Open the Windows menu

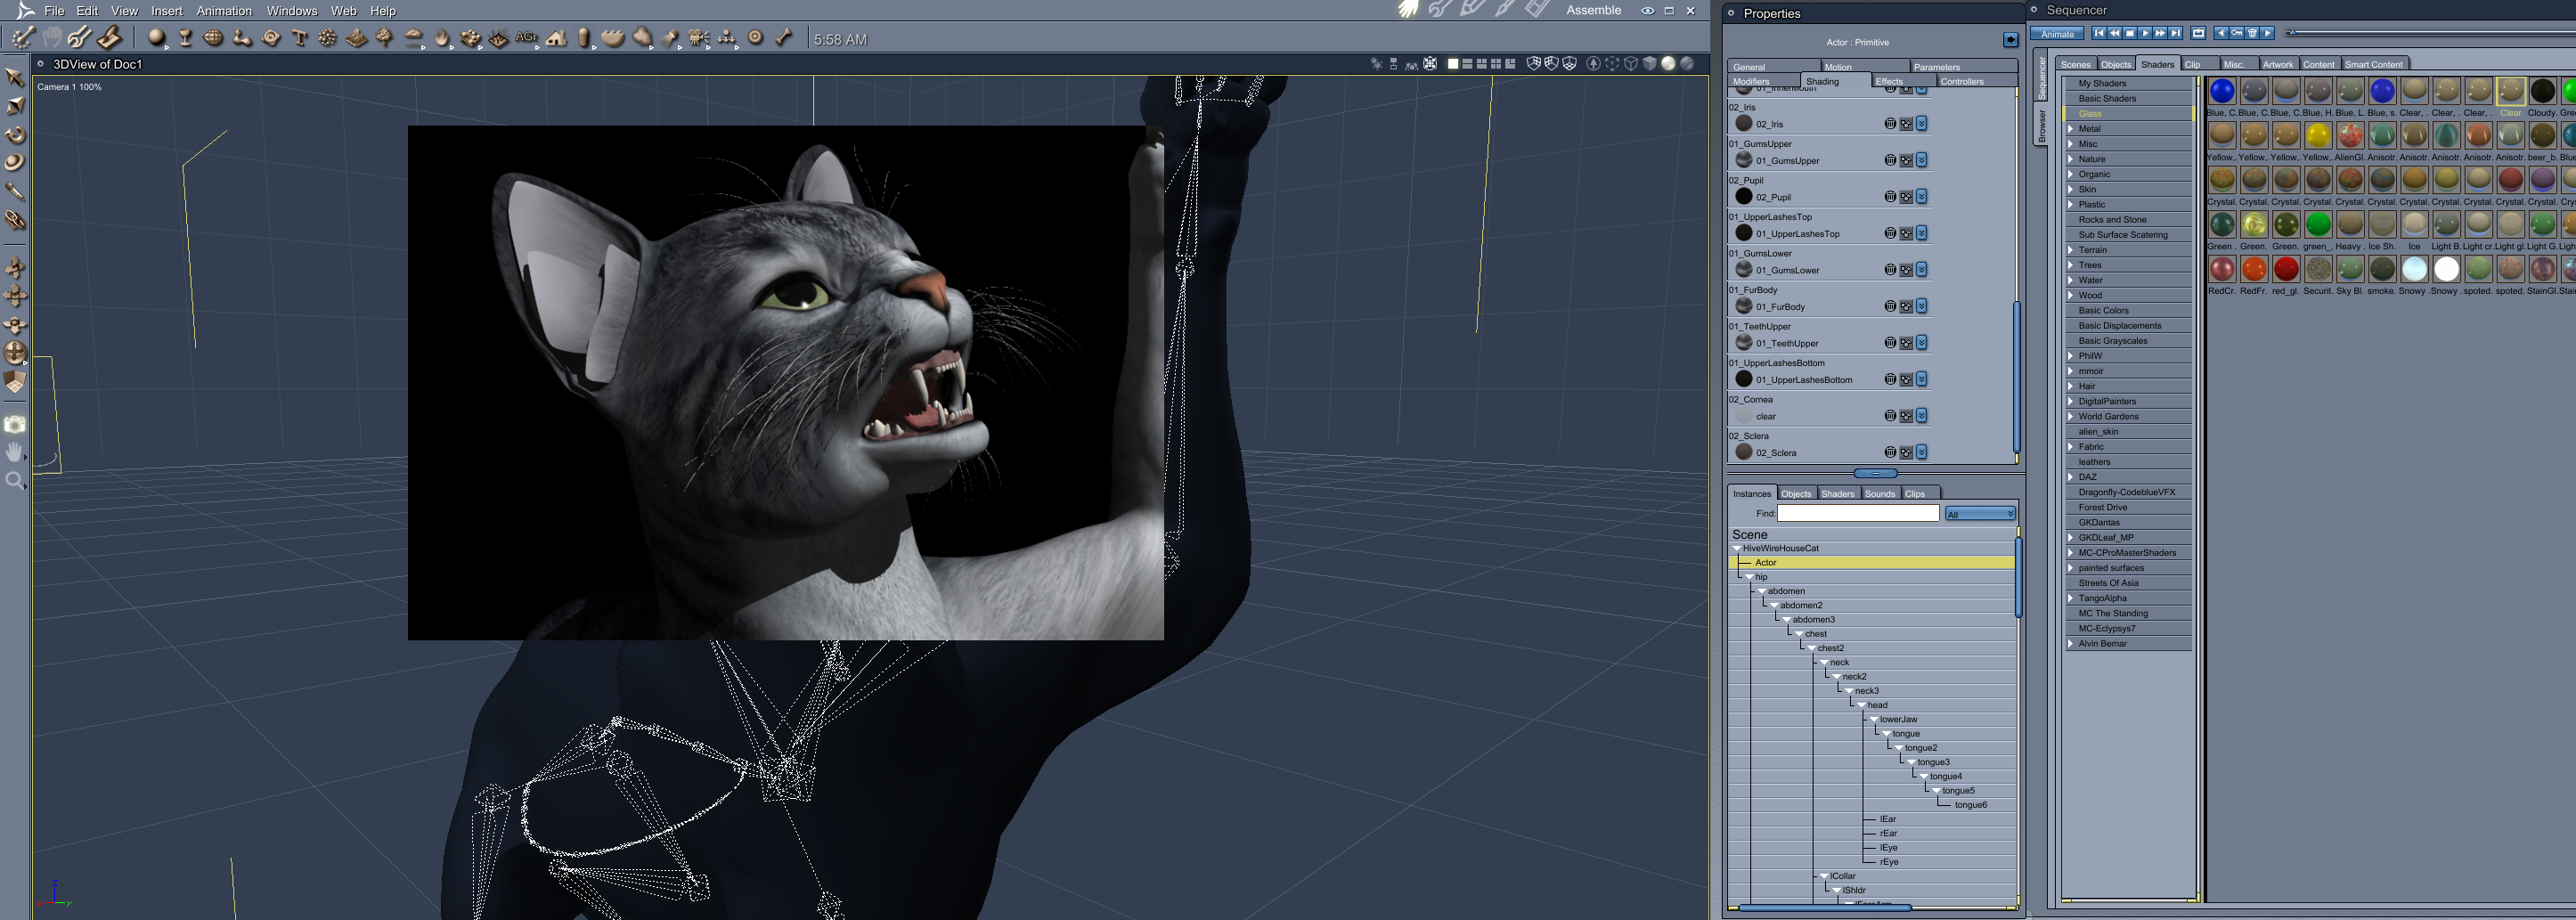point(292,11)
